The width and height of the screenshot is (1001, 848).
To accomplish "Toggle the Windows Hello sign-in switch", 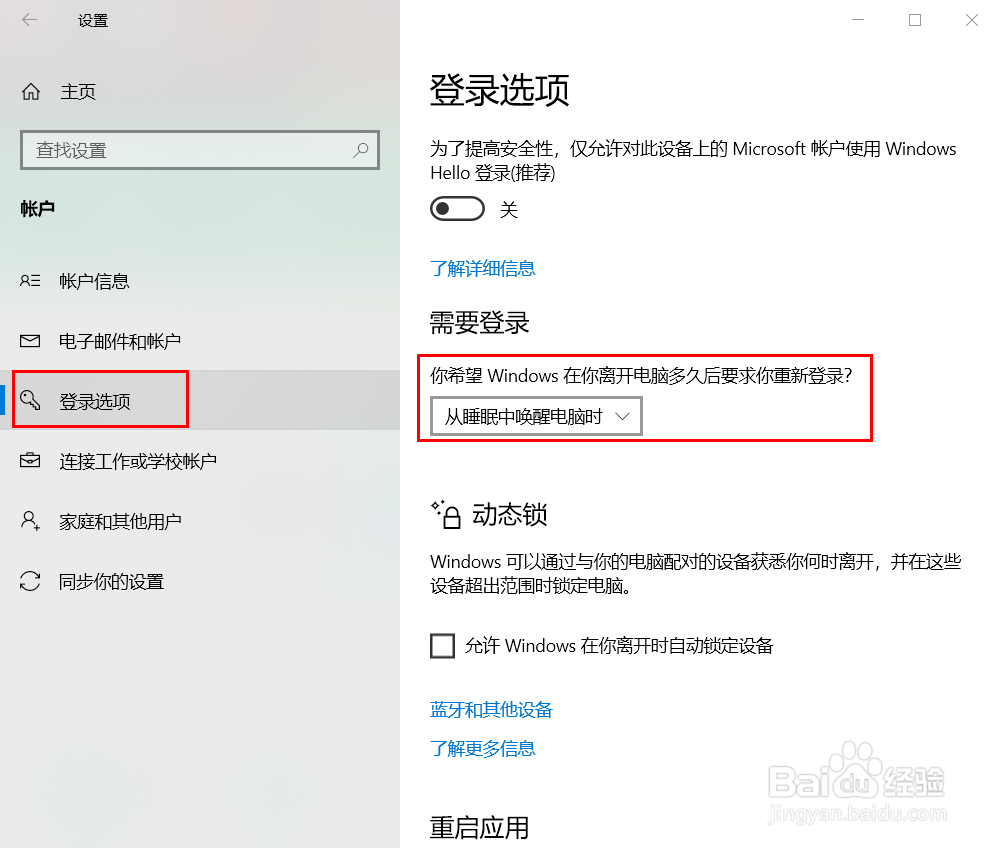I will [457, 209].
